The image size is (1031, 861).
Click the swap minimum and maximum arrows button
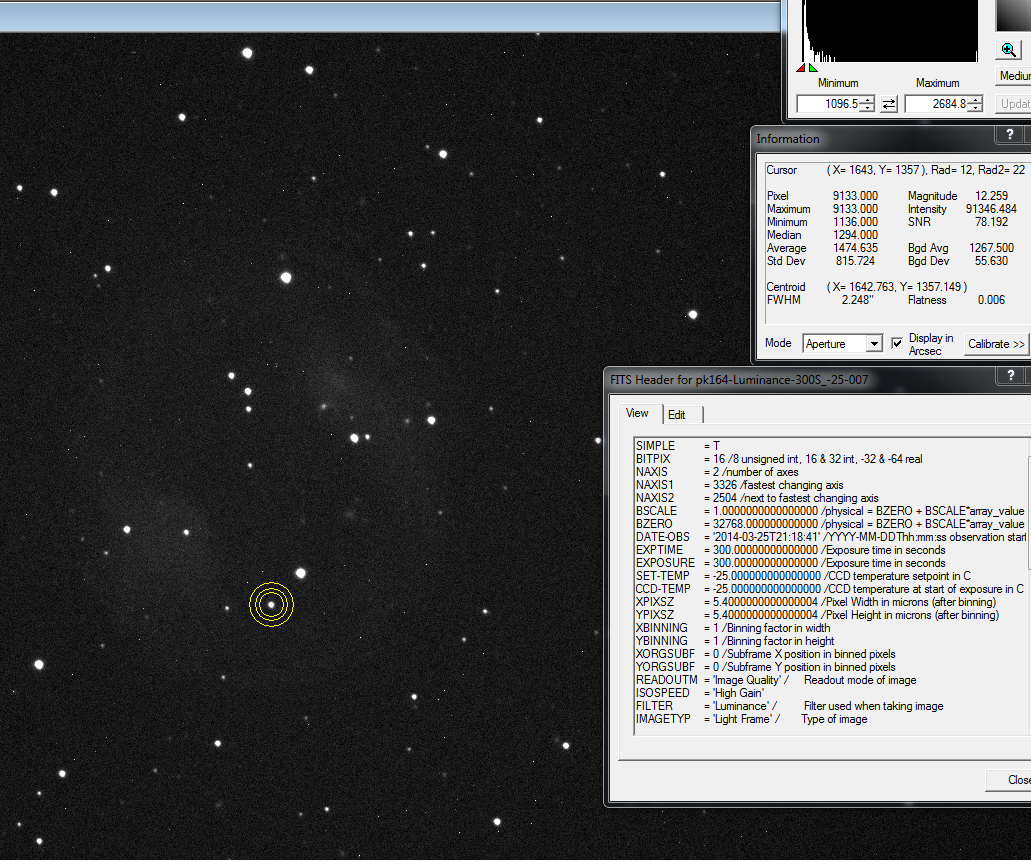click(x=889, y=104)
